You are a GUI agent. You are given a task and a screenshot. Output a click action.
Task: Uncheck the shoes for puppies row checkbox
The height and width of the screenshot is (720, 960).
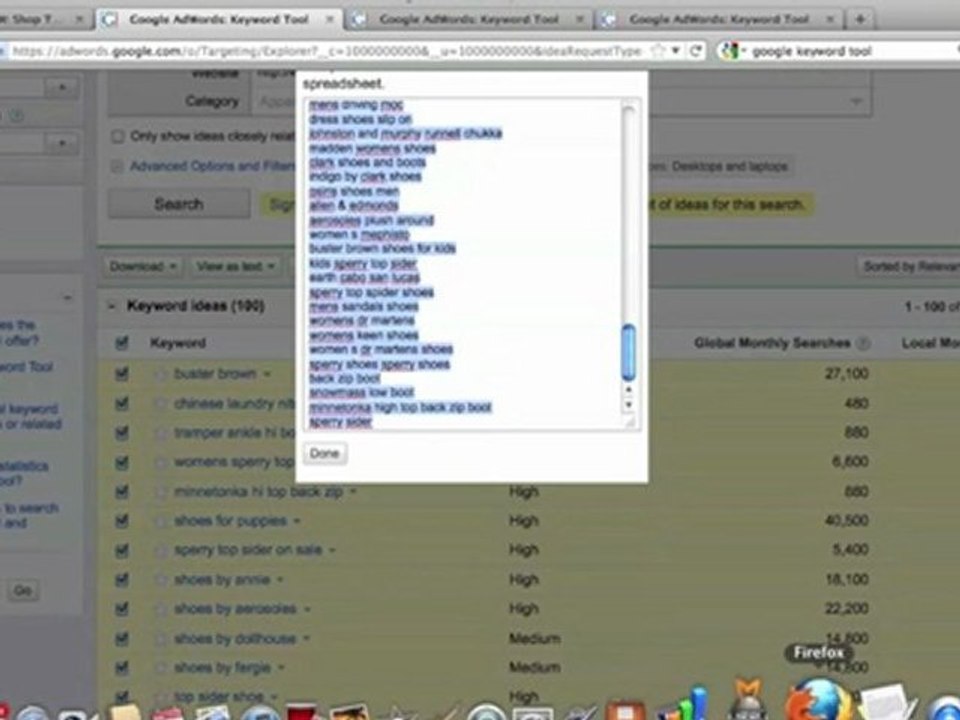122,521
